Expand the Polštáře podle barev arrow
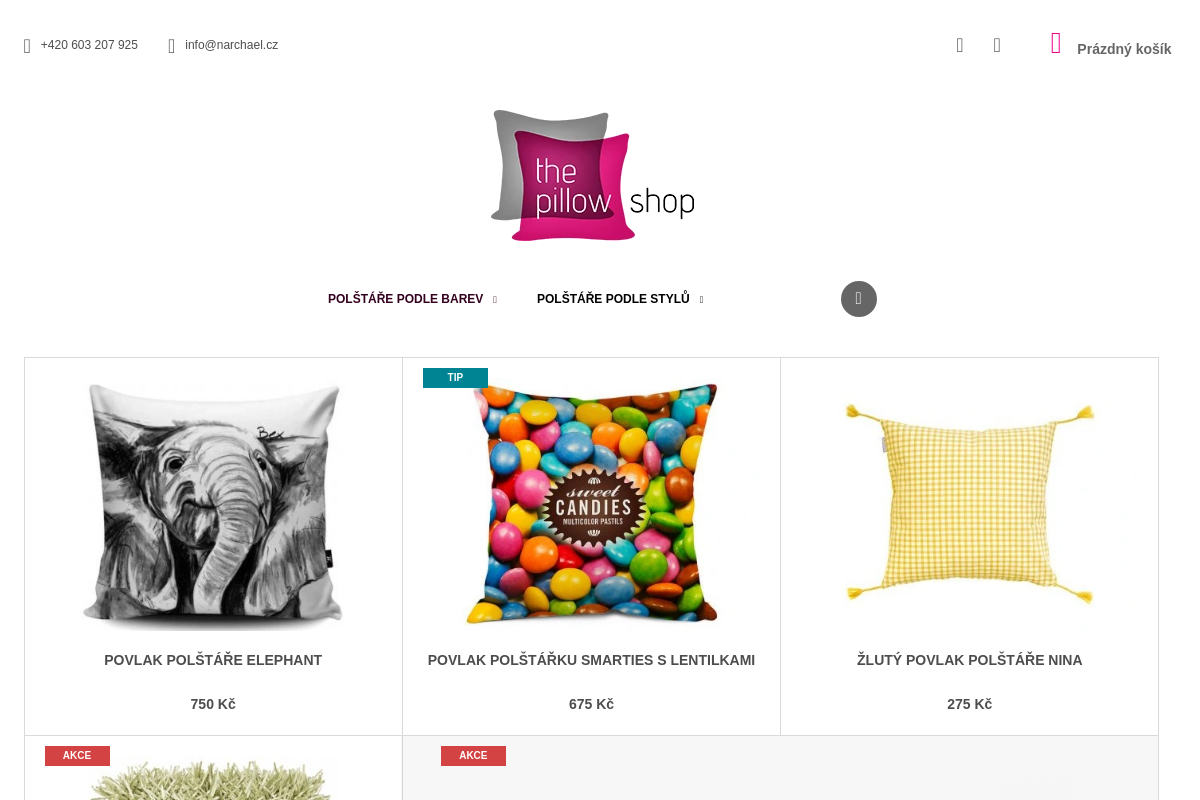This screenshot has height=800, width=1200. 494,300
